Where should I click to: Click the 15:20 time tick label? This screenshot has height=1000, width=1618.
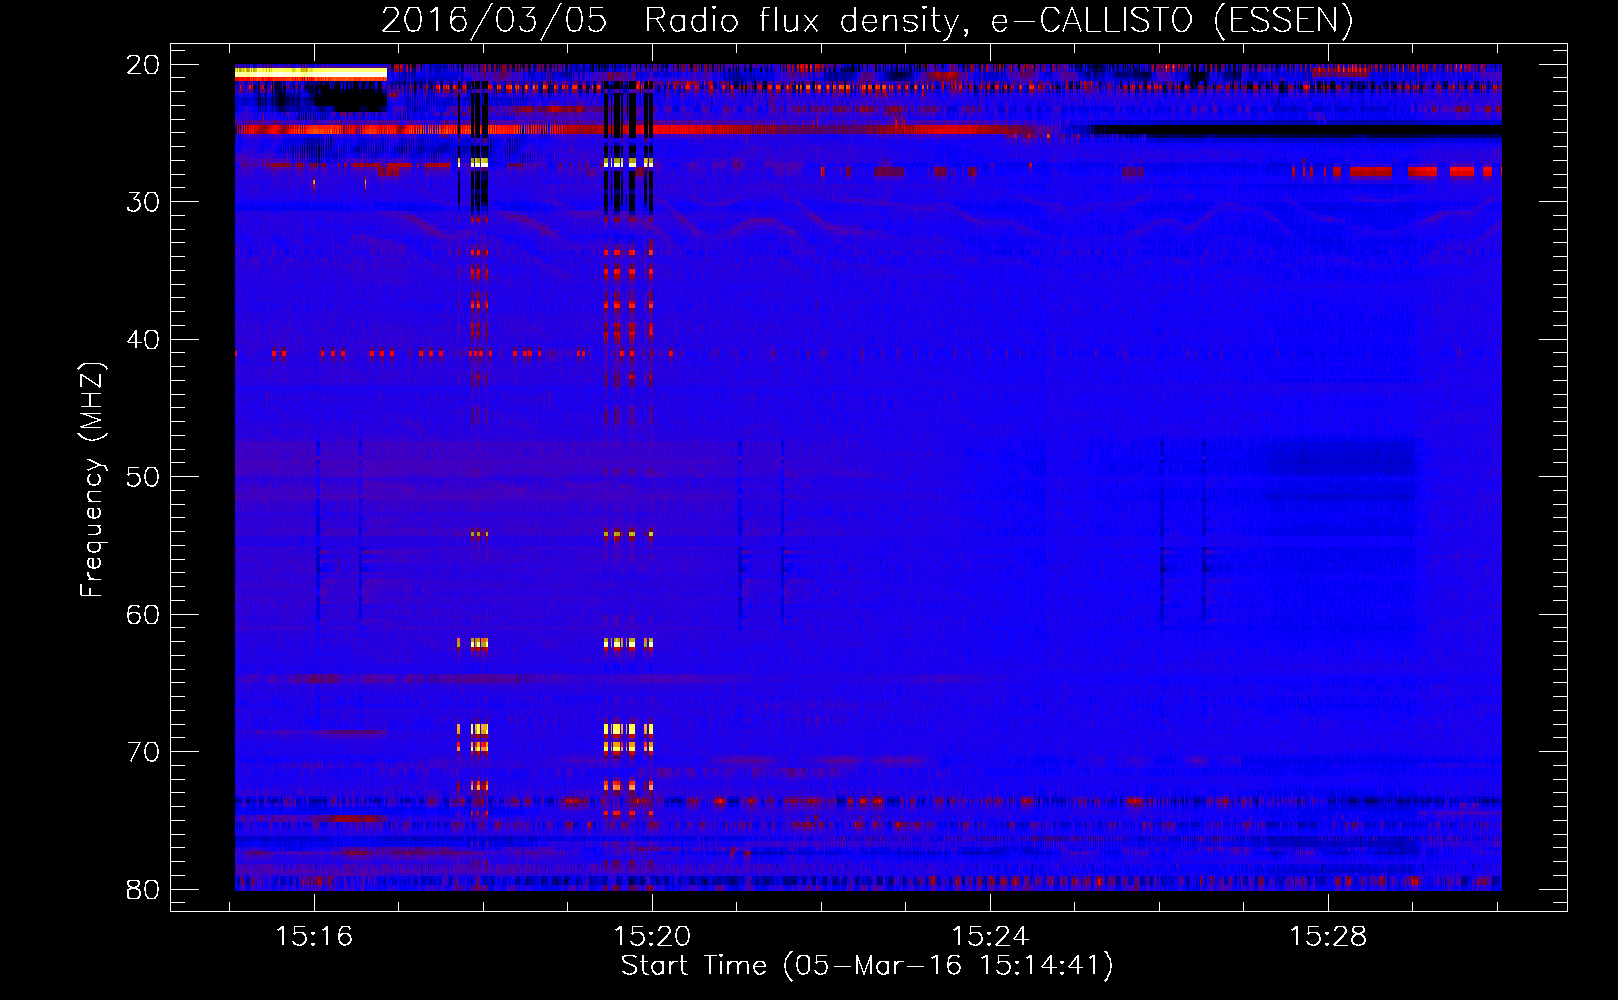pos(652,936)
